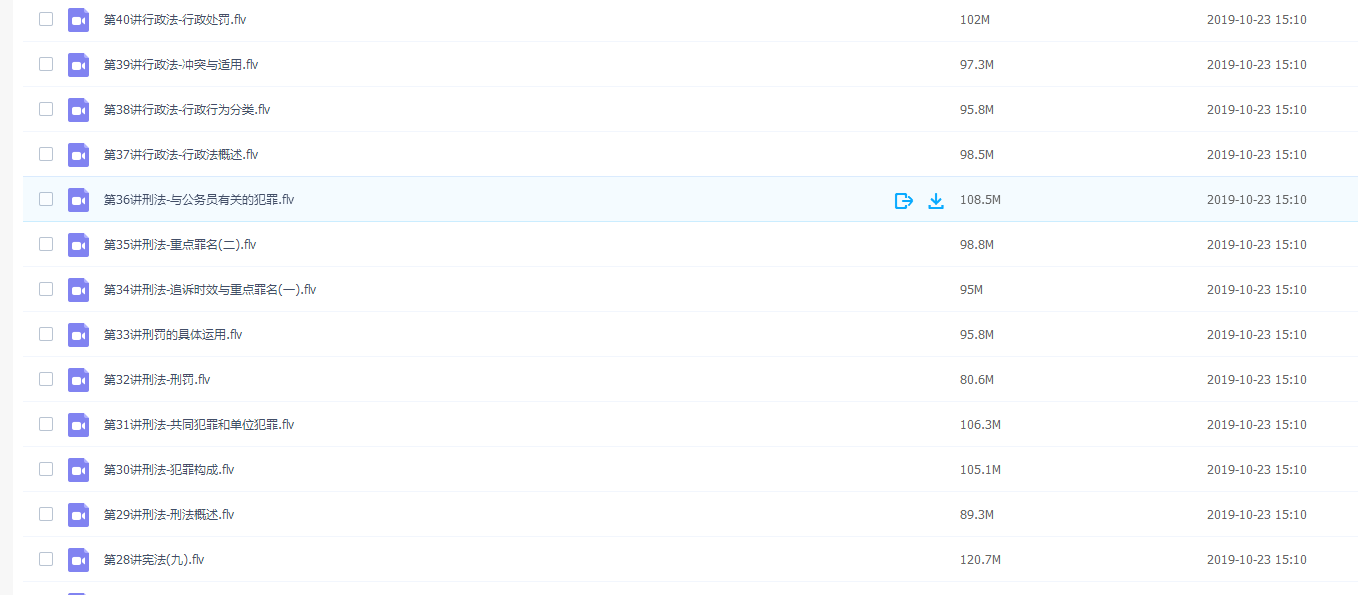Open file 第30讲刑法-犯罪构成.flv
The width and height of the screenshot is (1358, 595).
(x=169, y=470)
